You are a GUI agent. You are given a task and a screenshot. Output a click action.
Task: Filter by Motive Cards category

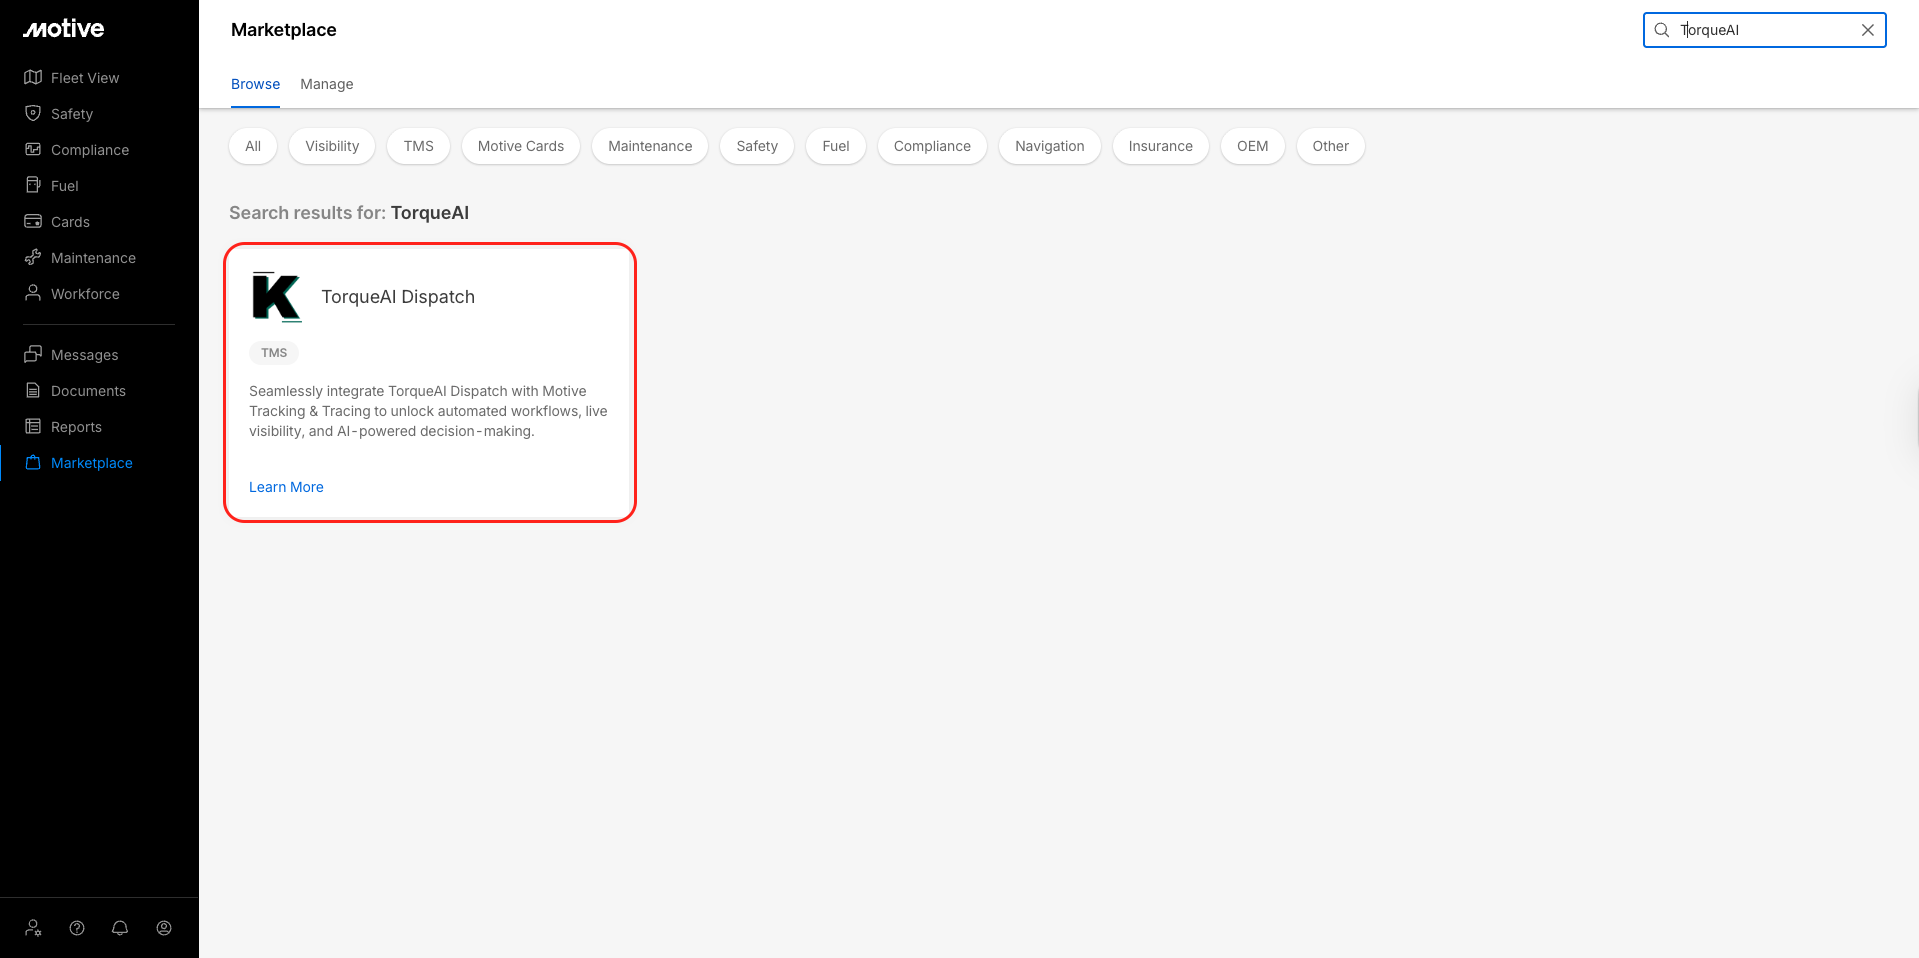point(521,146)
